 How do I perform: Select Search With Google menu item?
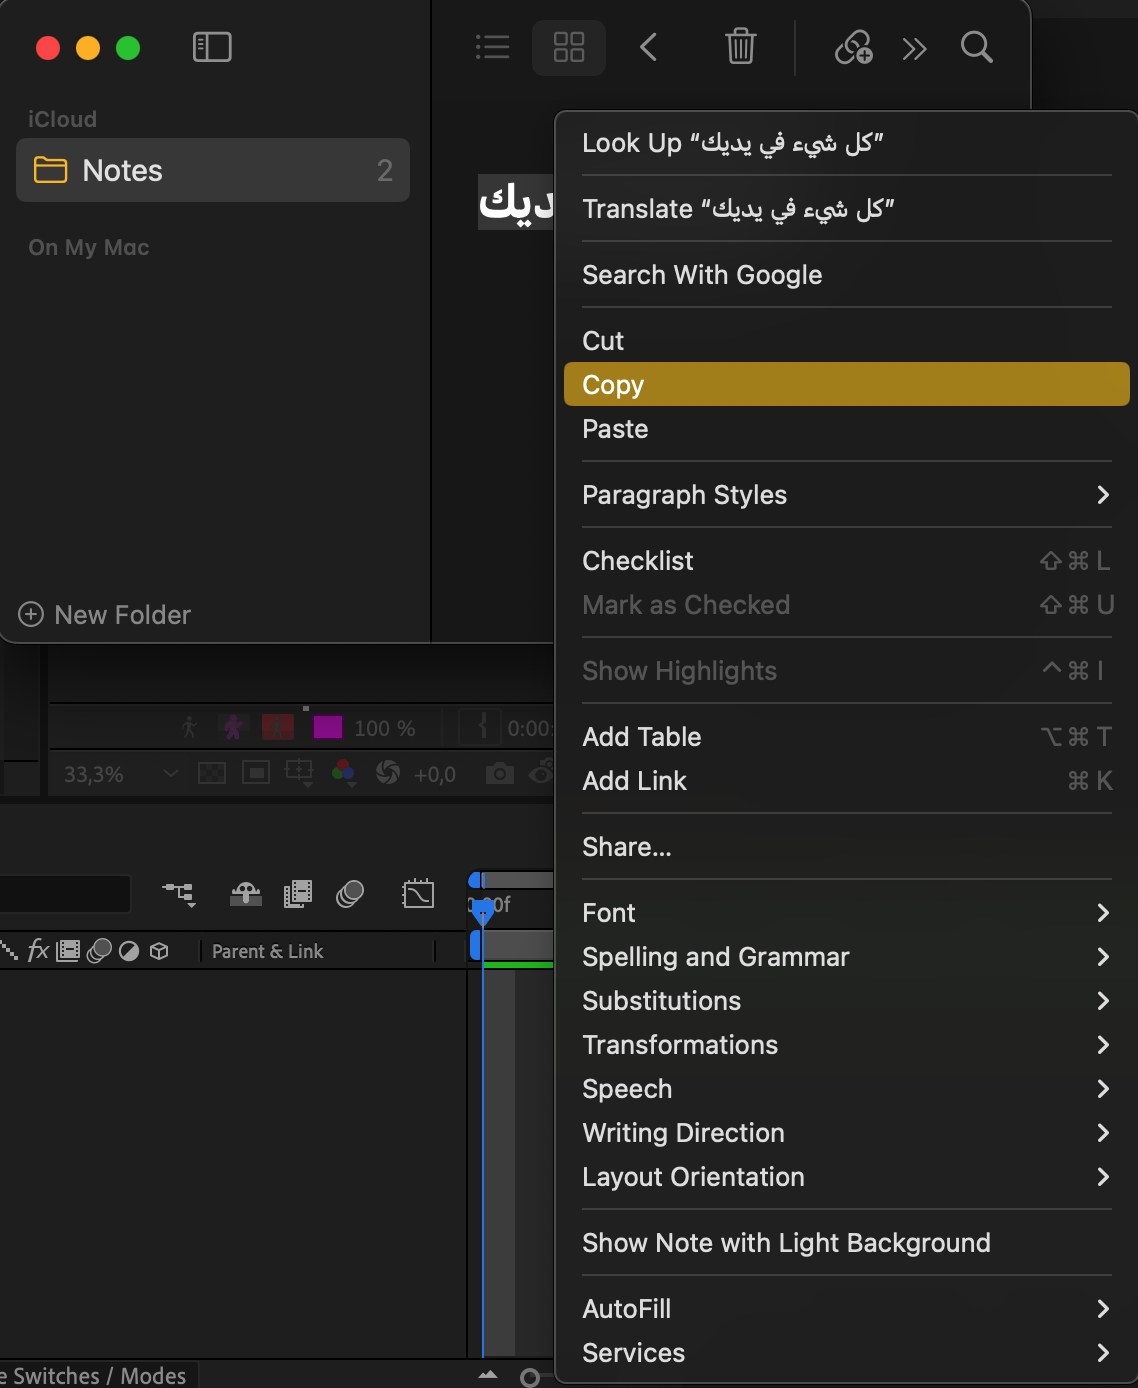tap(702, 275)
